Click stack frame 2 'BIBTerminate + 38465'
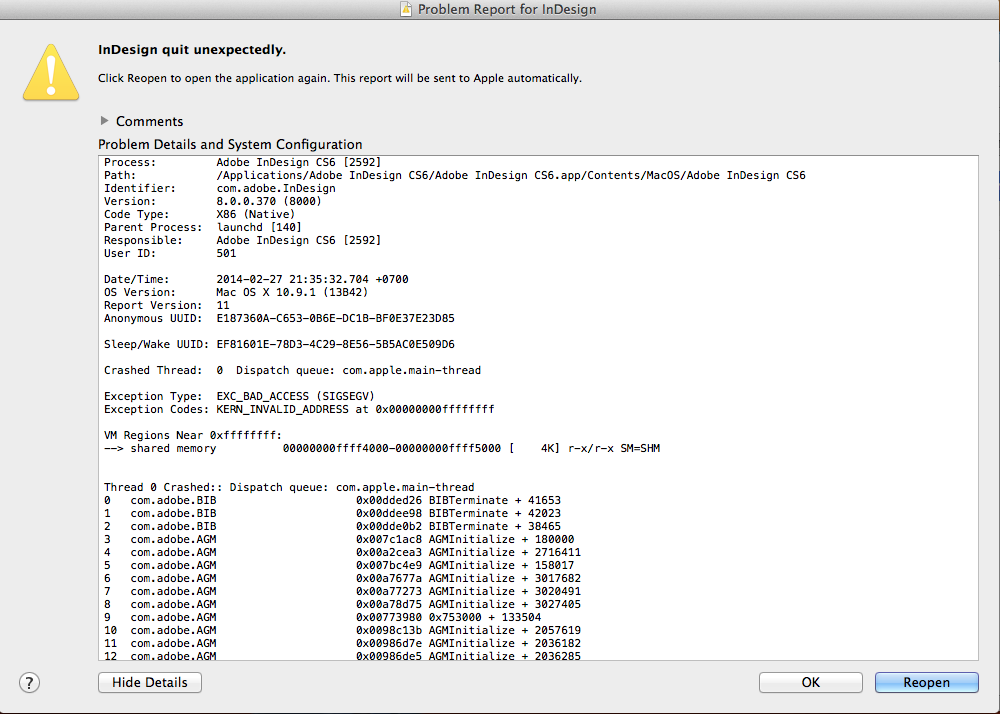 [332, 526]
